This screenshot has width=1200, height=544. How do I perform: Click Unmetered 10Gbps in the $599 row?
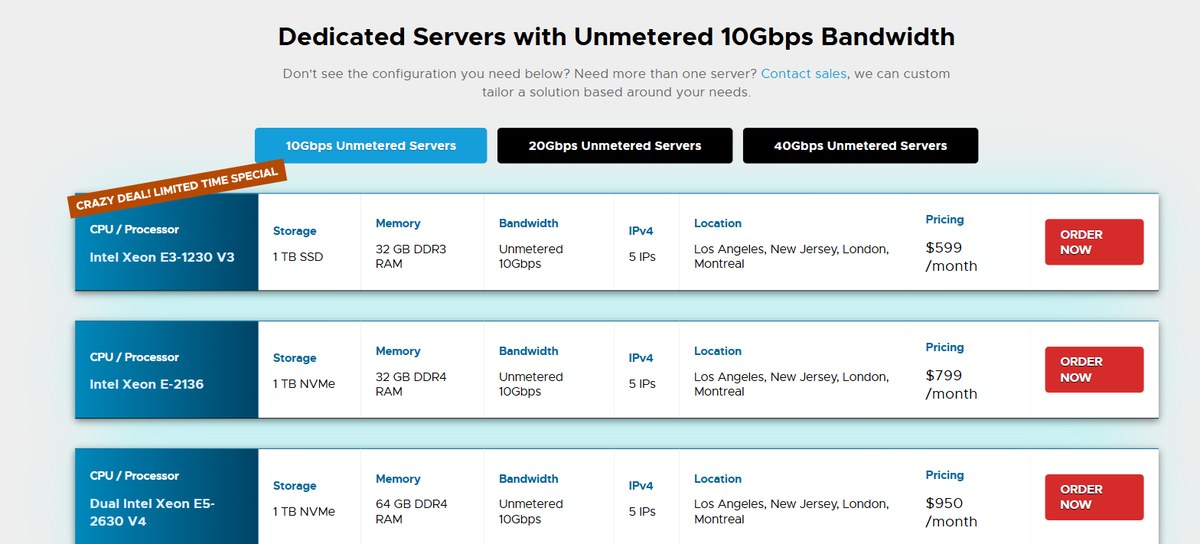[531, 257]
